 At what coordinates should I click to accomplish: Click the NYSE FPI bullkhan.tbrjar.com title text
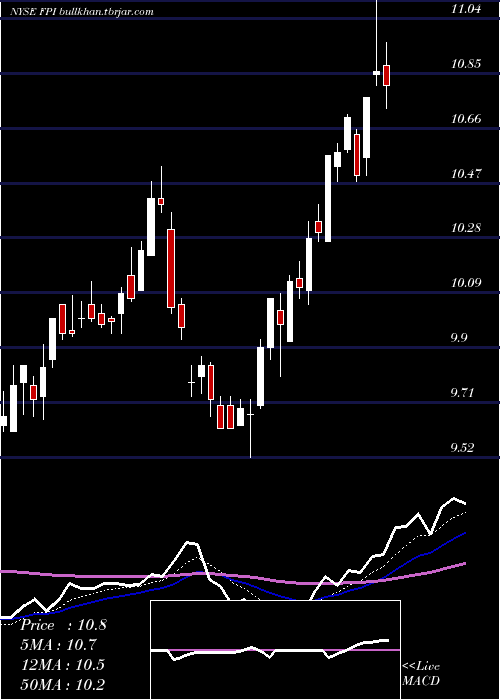point(82,12)
